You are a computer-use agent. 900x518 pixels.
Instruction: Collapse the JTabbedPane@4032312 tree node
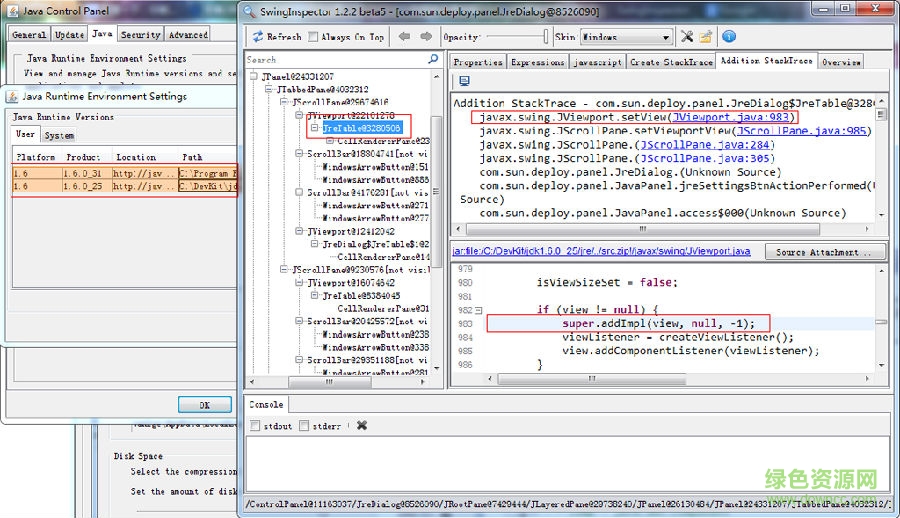269,90
